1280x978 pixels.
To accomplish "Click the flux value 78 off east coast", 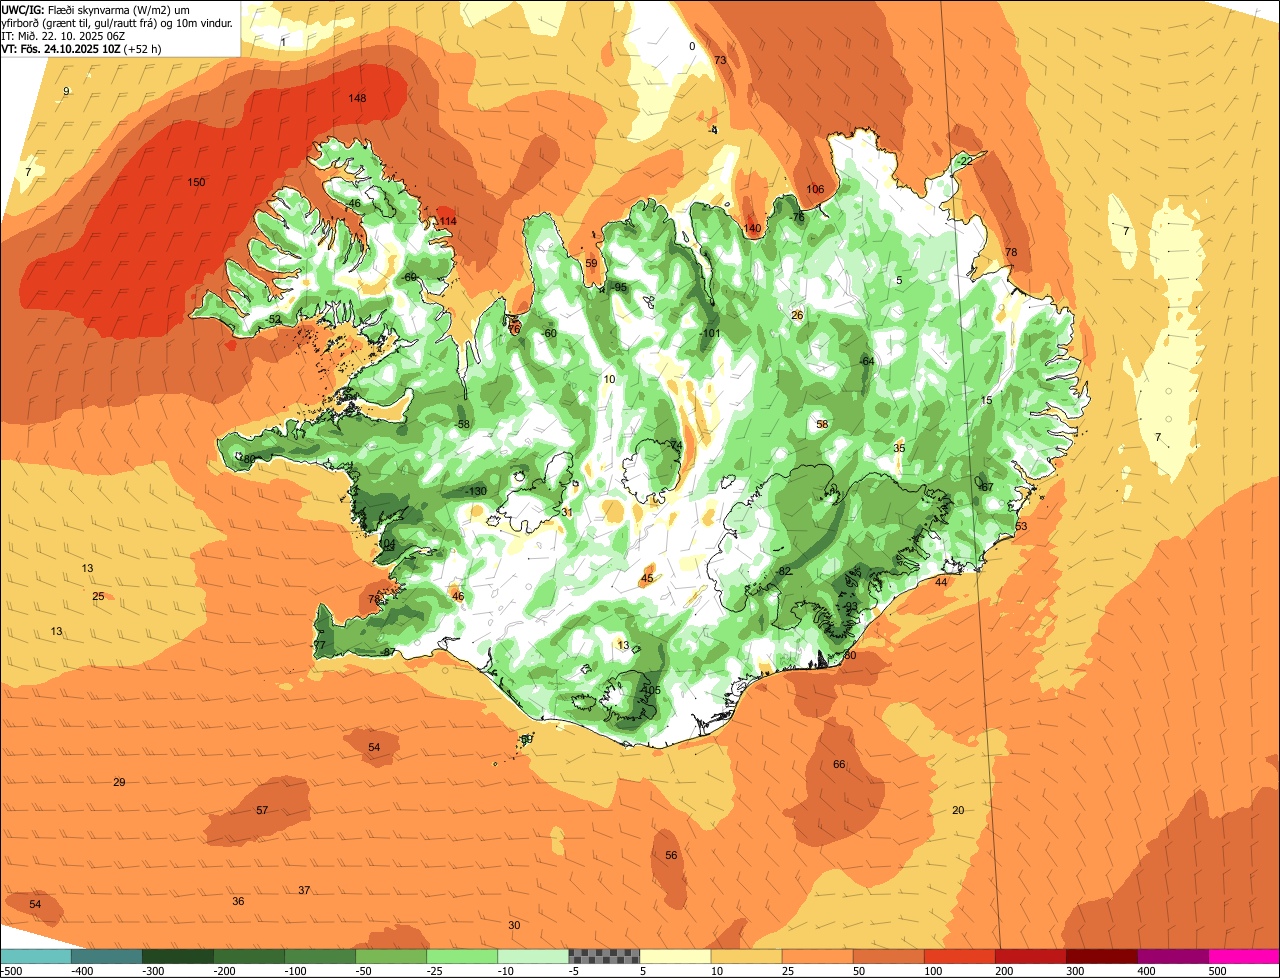I will 1011,252.
